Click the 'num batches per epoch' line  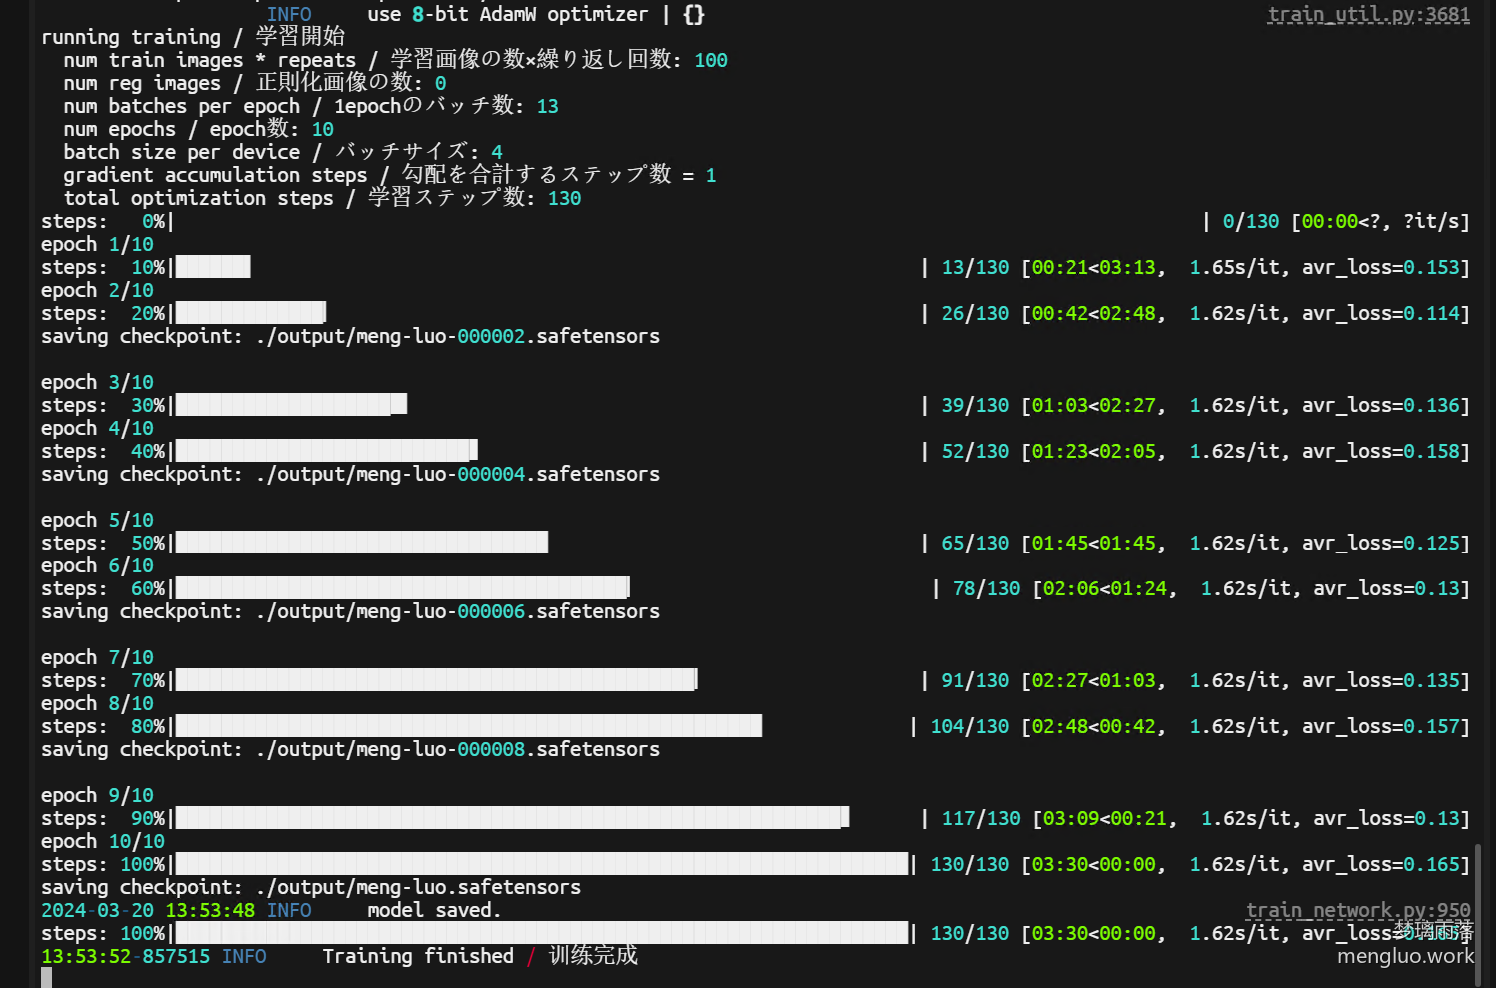(x=311, y=106)
